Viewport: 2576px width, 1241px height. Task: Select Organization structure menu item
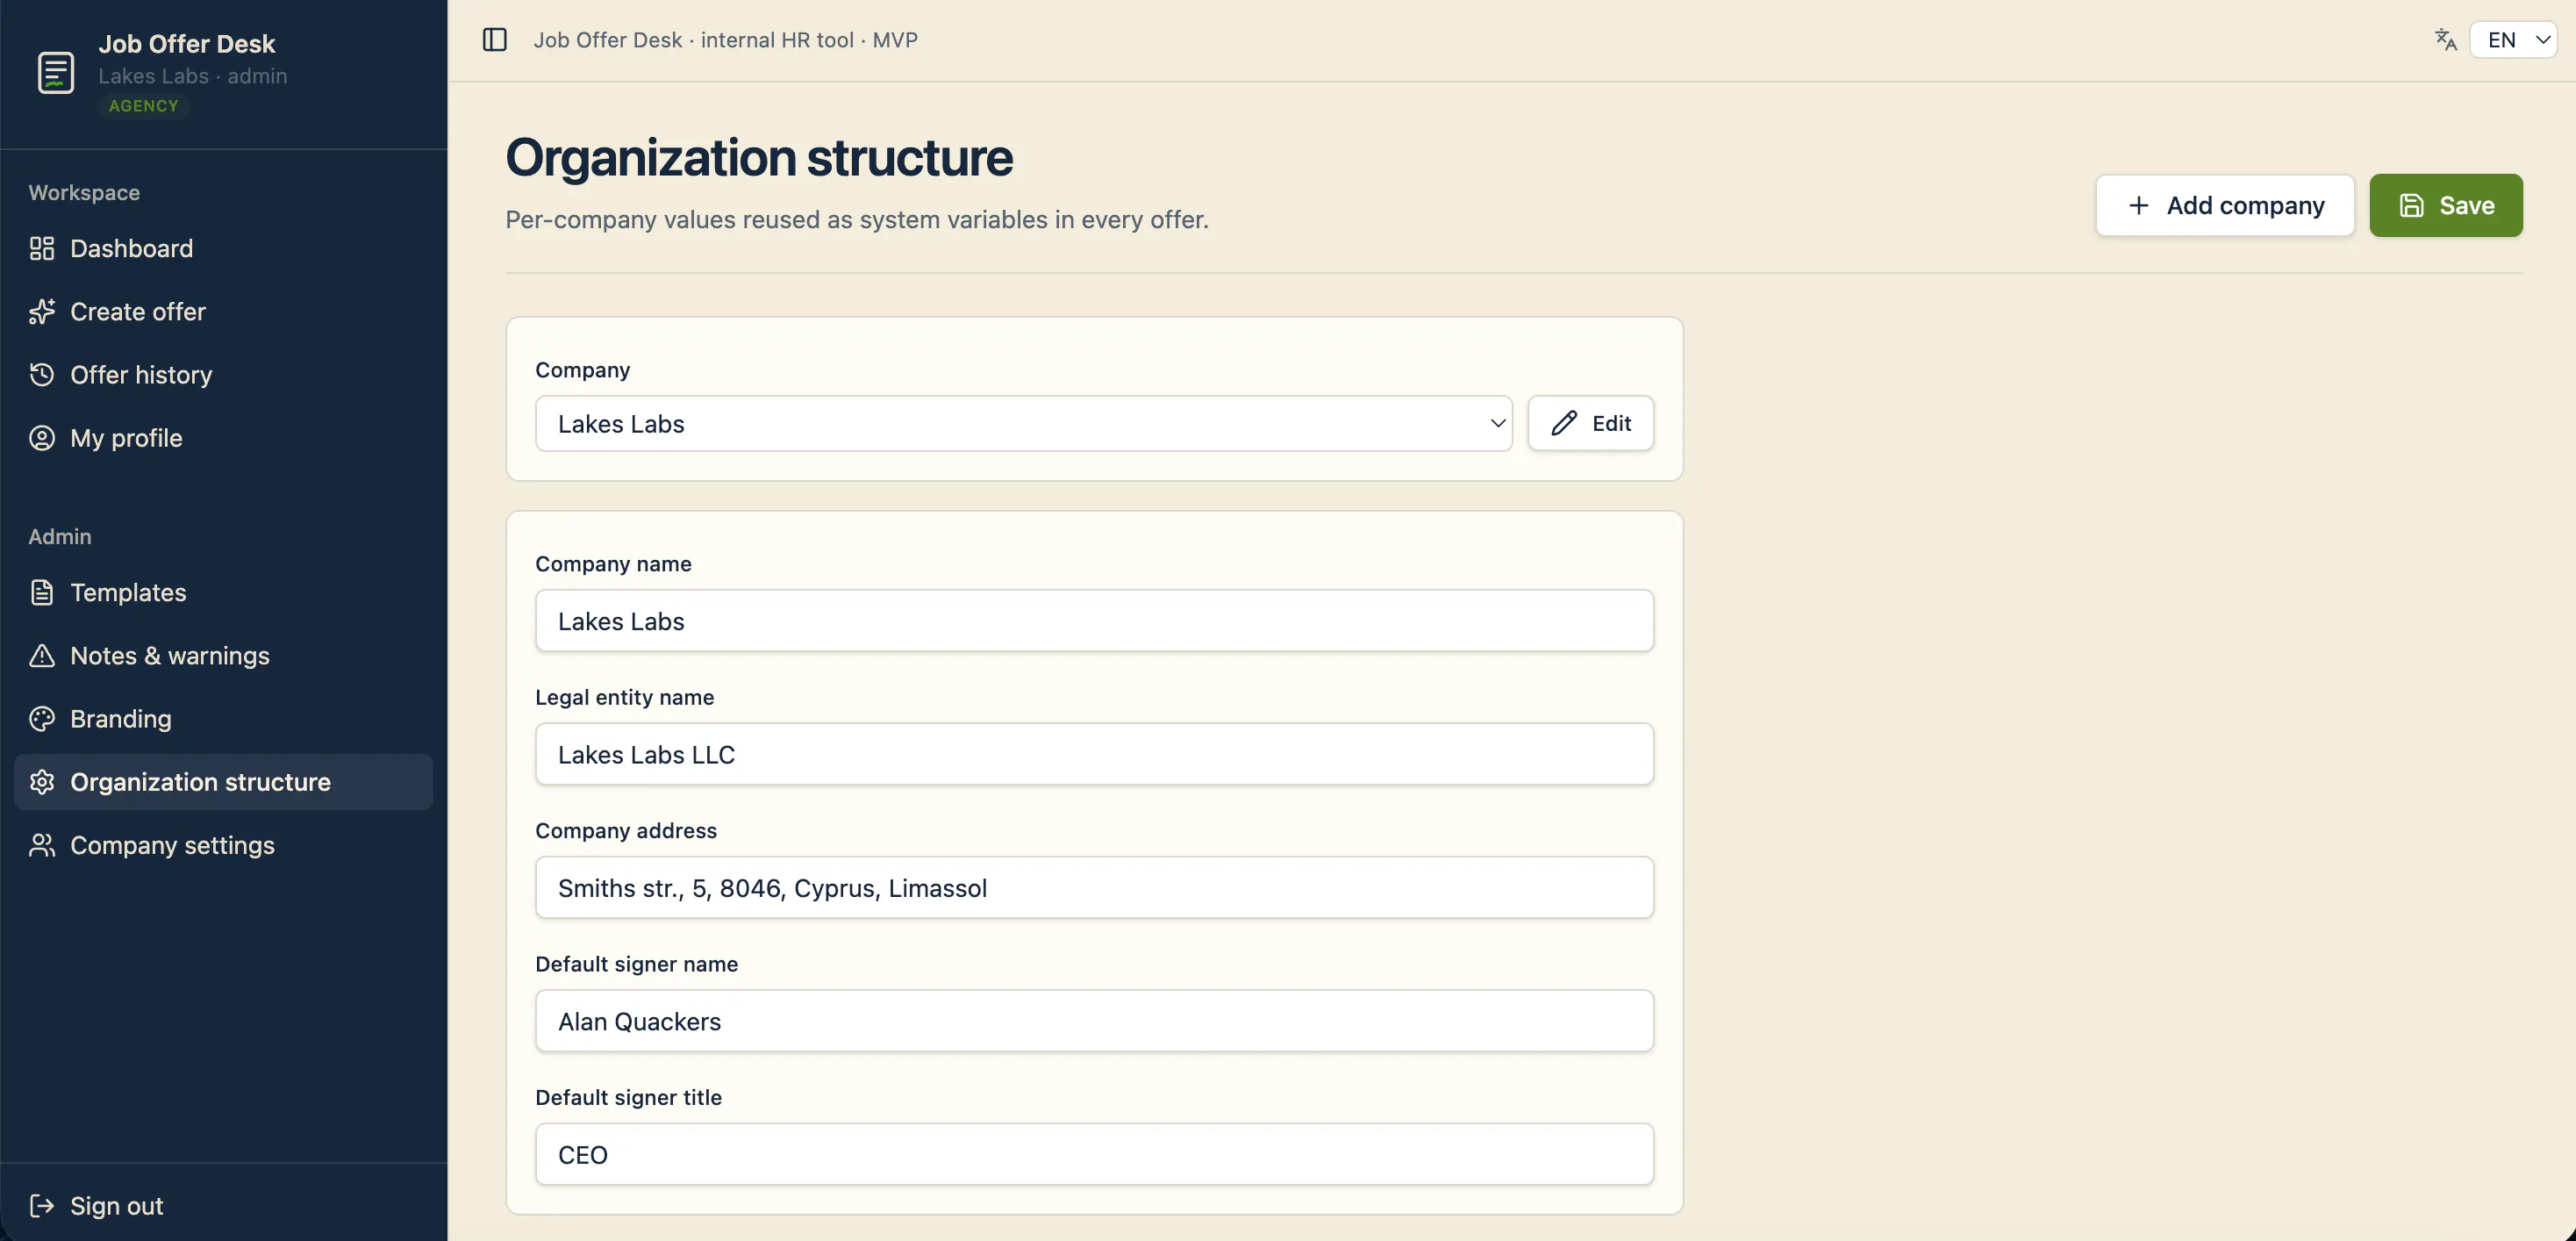[x=223, y=781]
